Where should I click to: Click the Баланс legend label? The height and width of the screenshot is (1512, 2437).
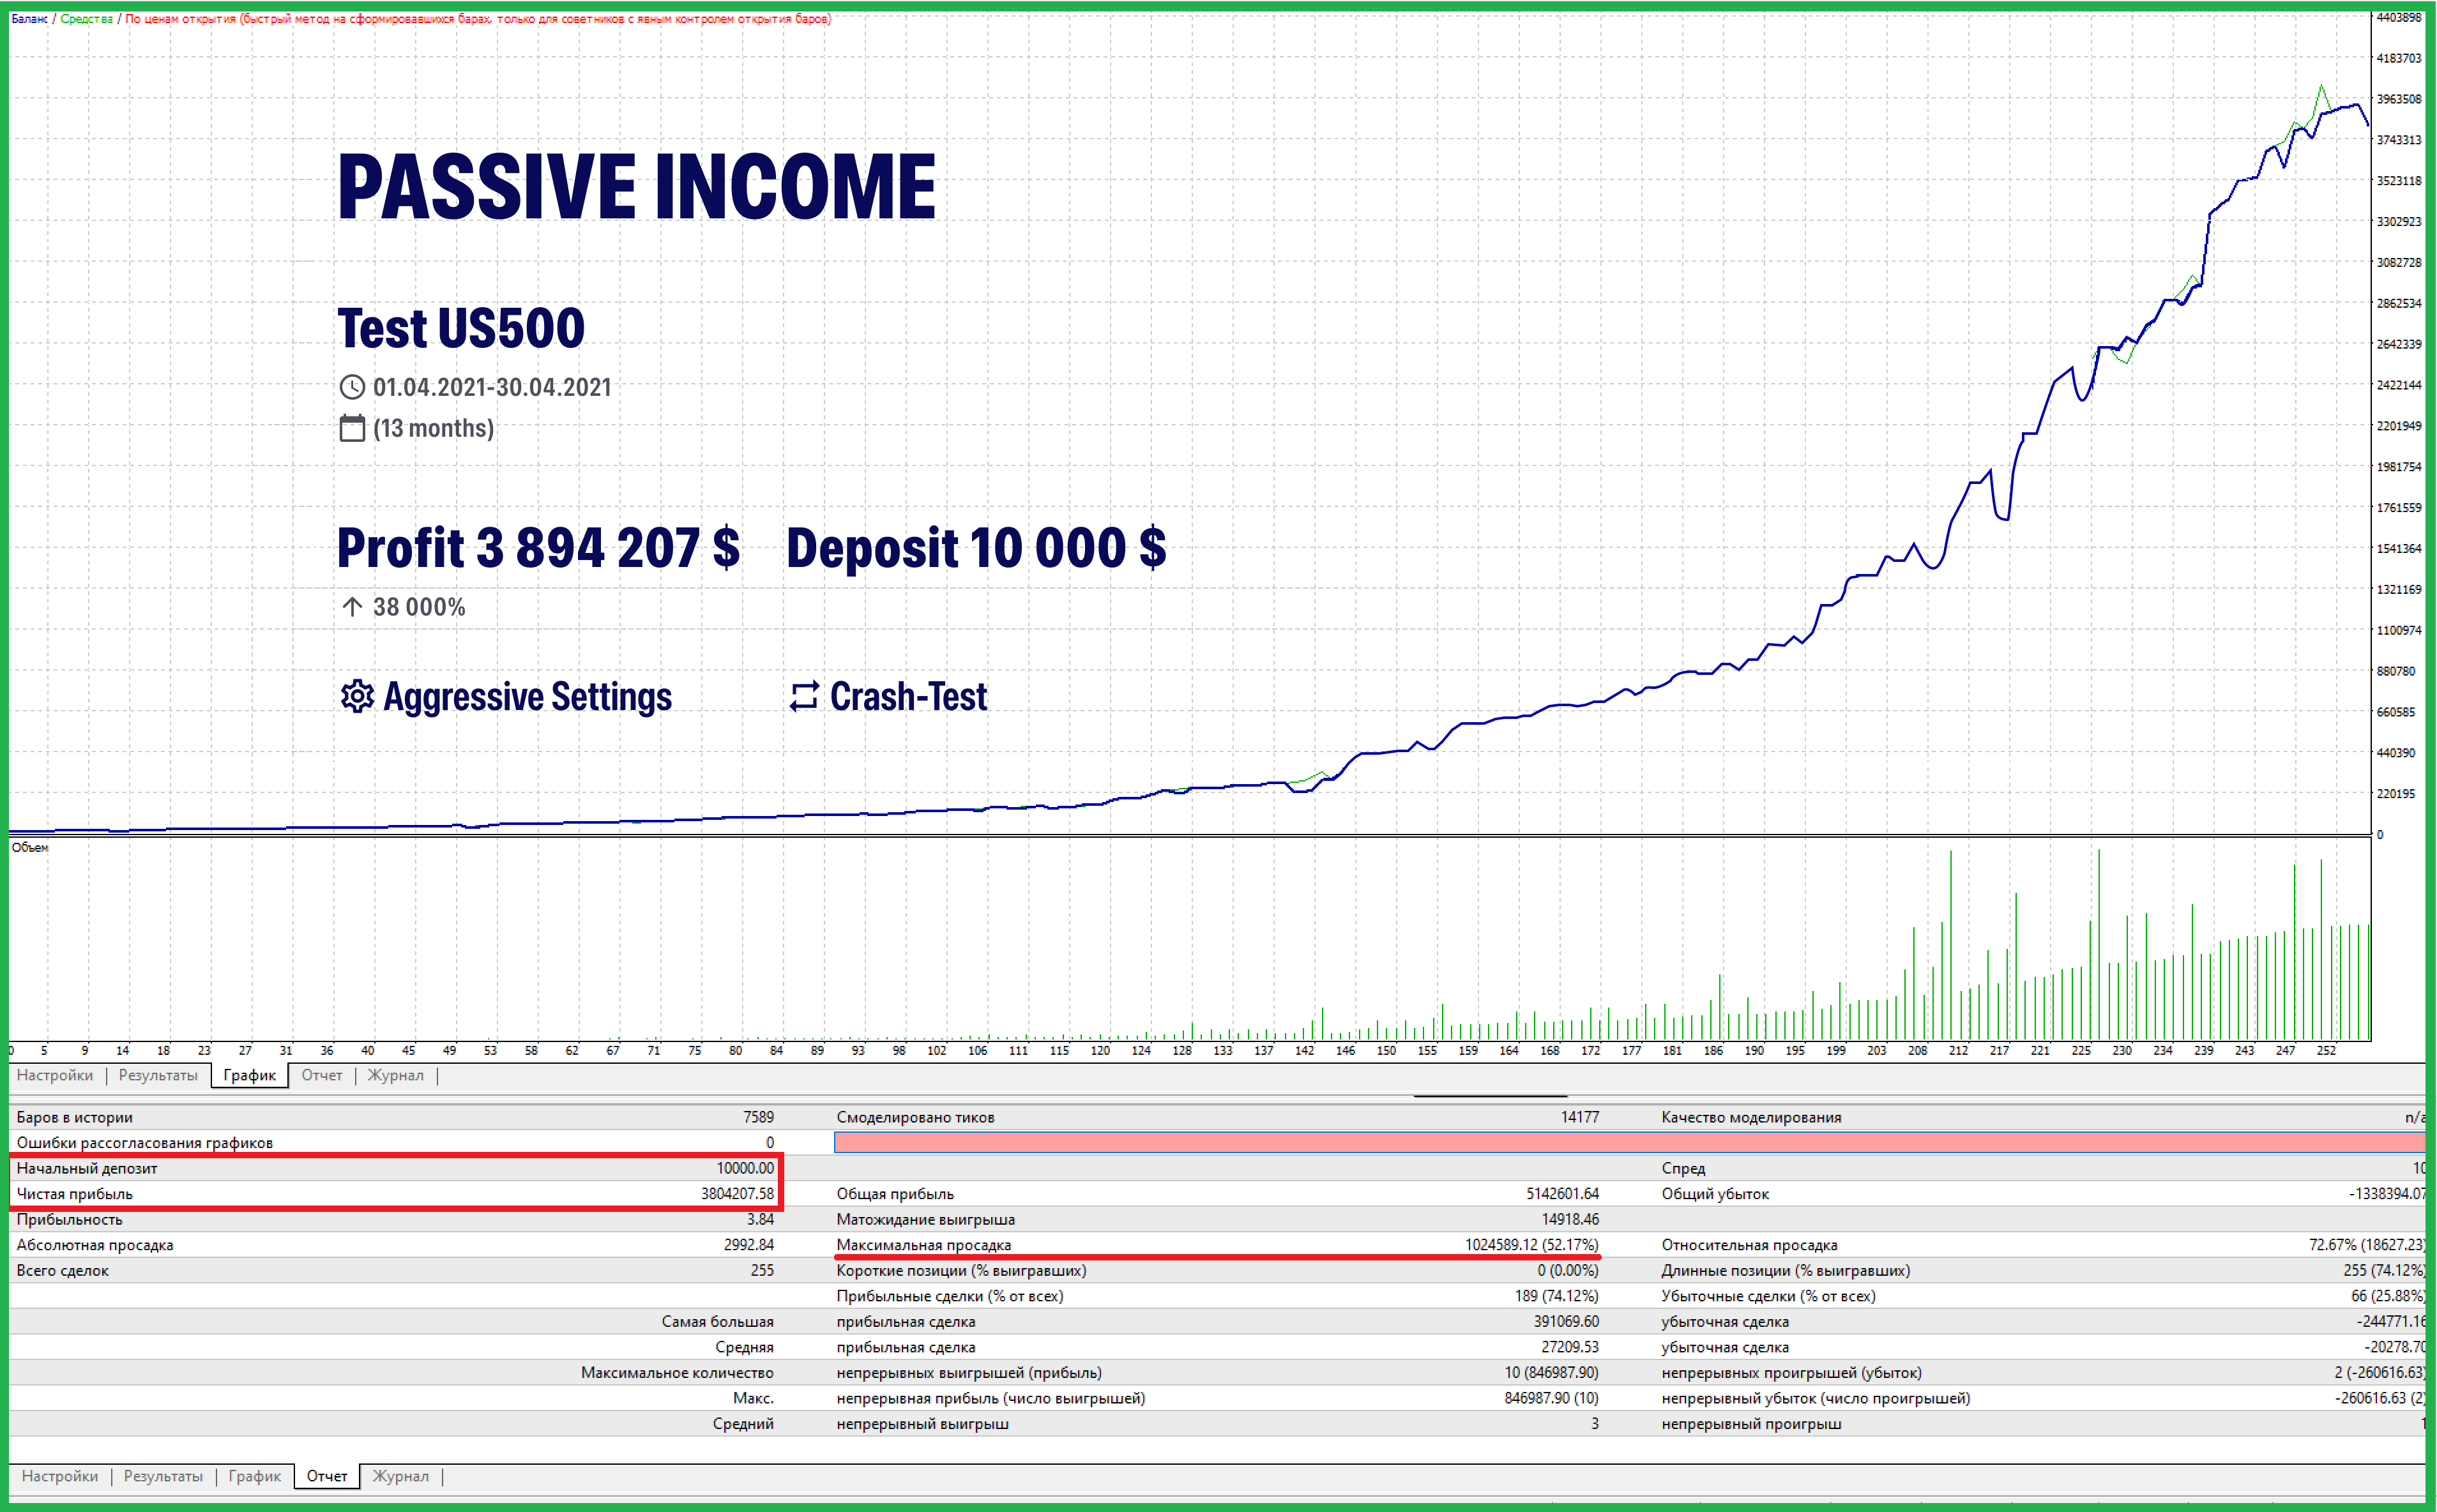point(29,18)
